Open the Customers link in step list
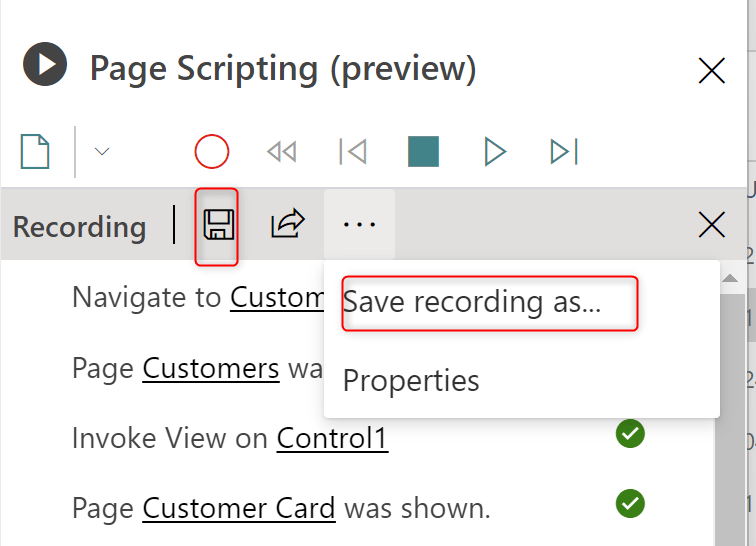The image size is (756, 546). pos(211,368)
